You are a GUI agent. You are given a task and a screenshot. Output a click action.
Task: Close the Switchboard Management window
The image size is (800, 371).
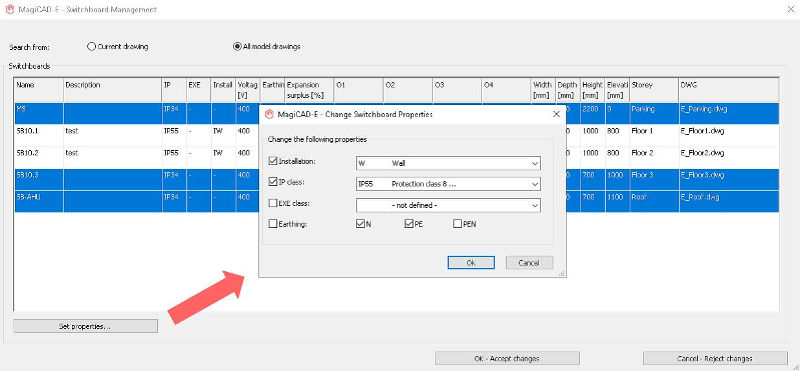[x=792, y=9]
